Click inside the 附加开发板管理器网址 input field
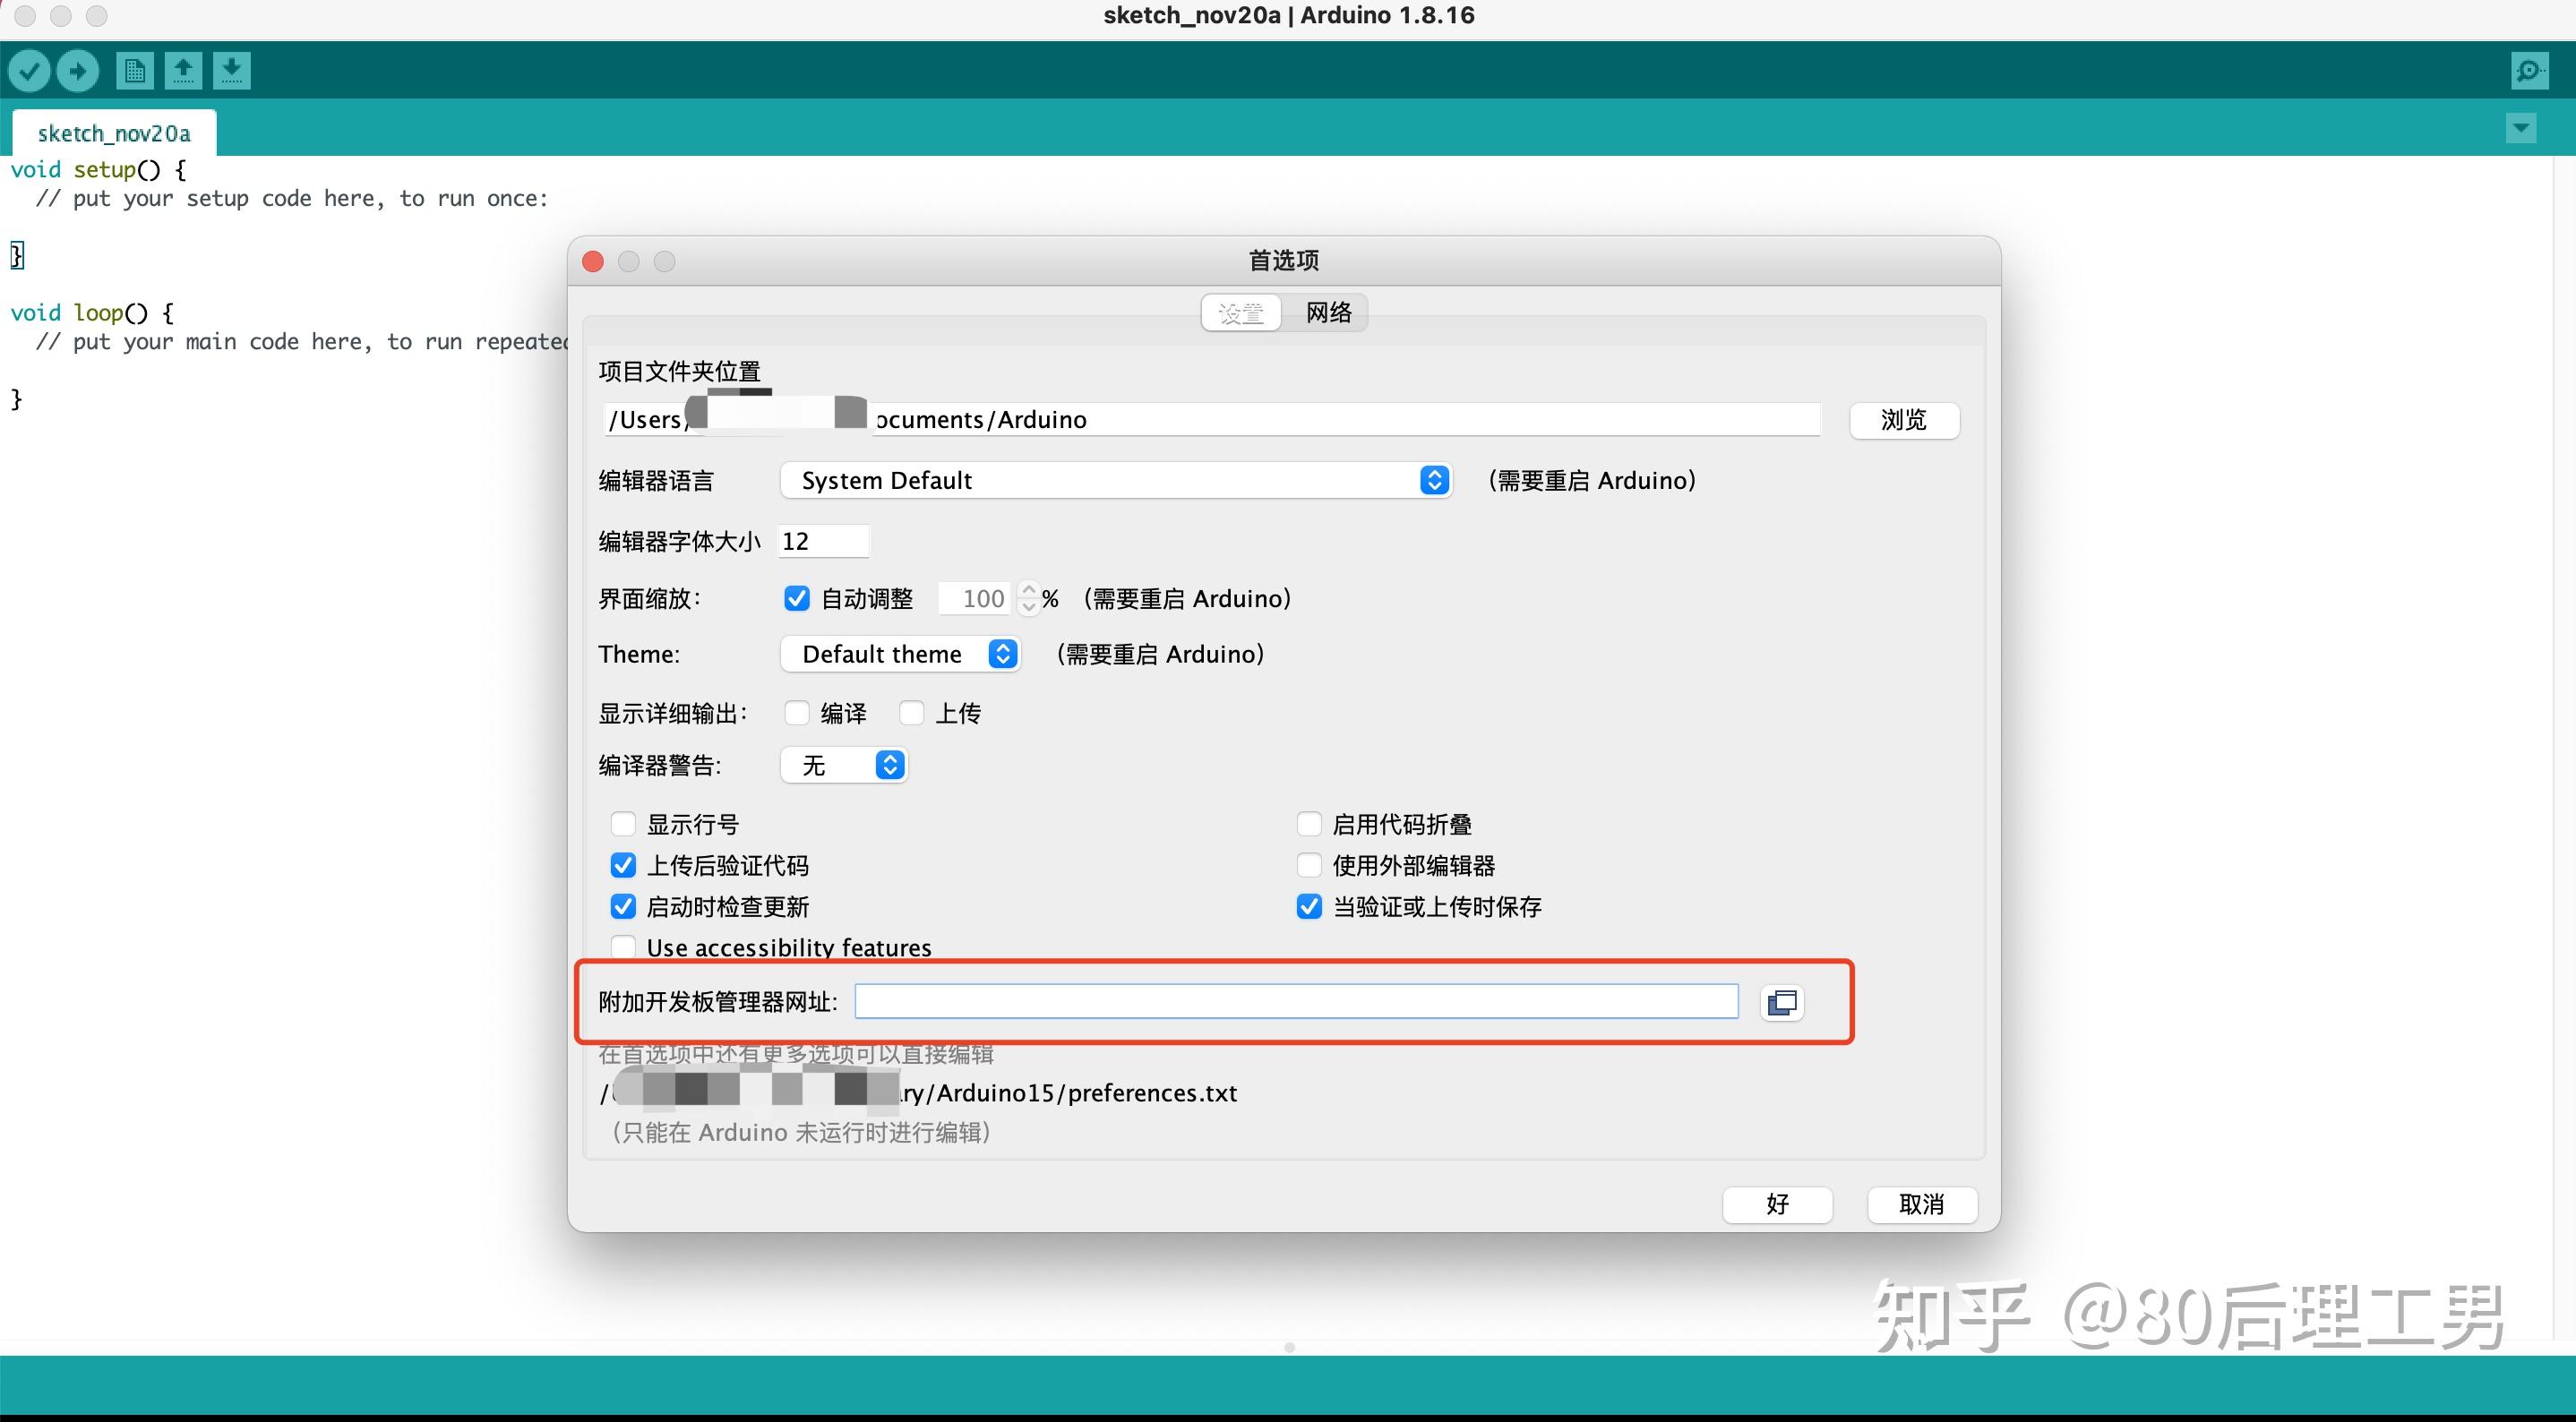The image size is (2576, 1422). 1295,1000
